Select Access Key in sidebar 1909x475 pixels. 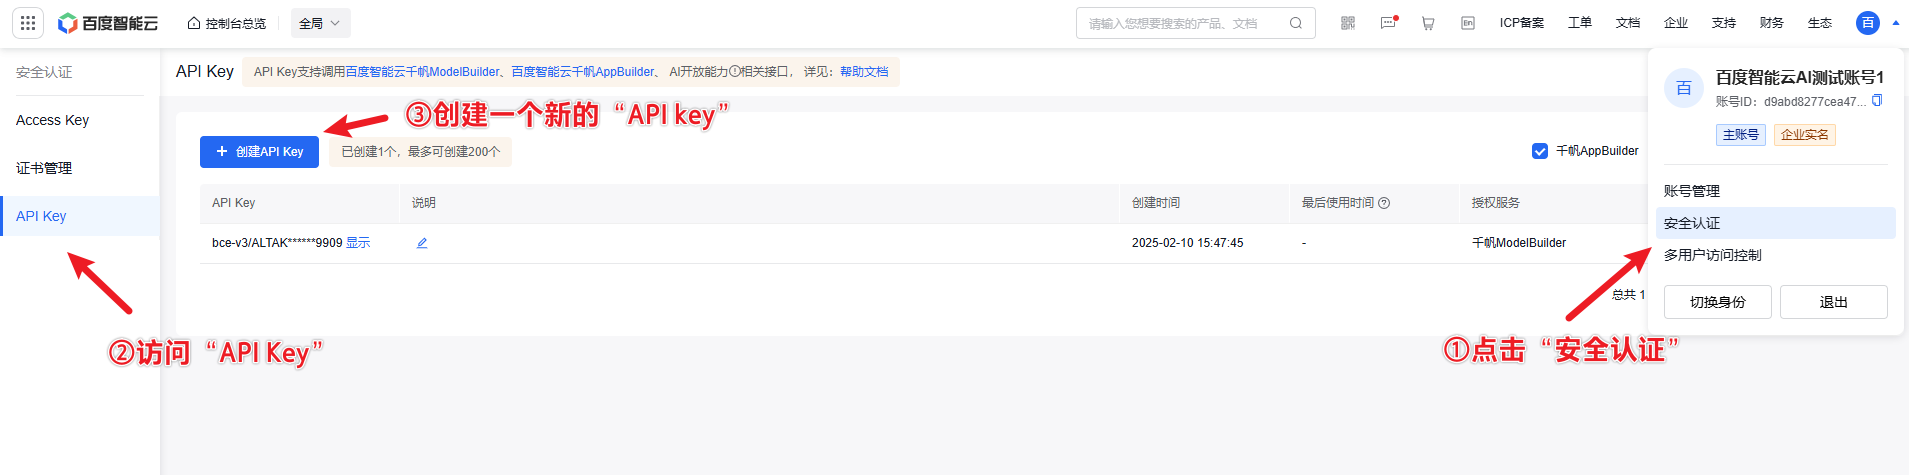[x=80, y=120]
